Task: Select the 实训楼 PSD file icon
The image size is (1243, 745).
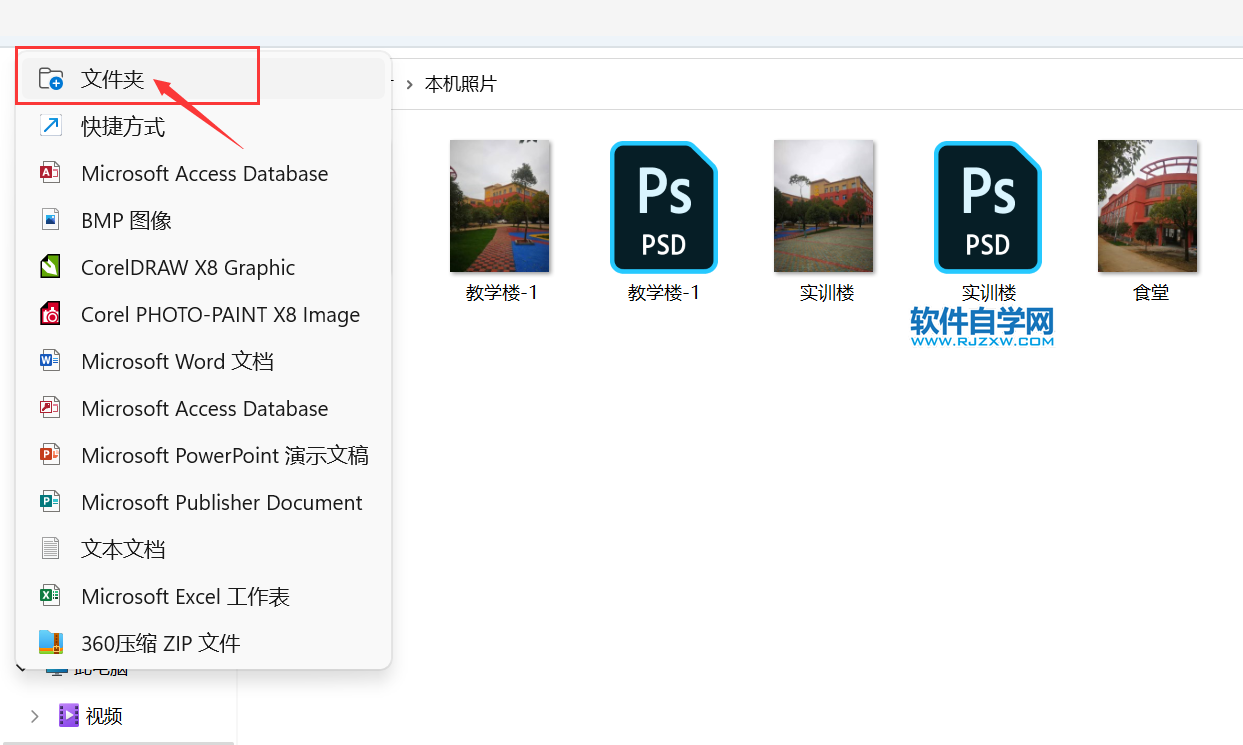Action: [x=988, y=207]
